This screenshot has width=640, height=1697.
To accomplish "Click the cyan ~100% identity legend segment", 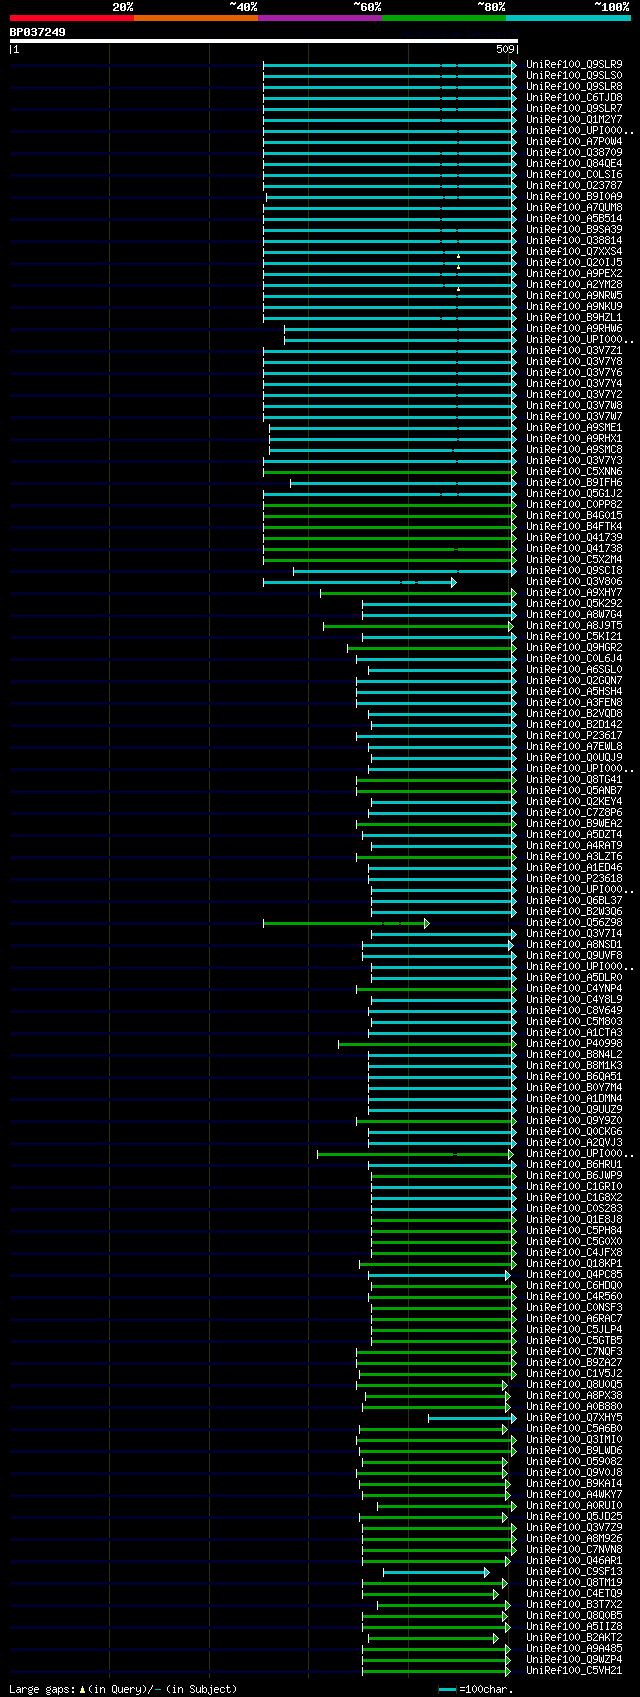I will click(x=568, y=18).
